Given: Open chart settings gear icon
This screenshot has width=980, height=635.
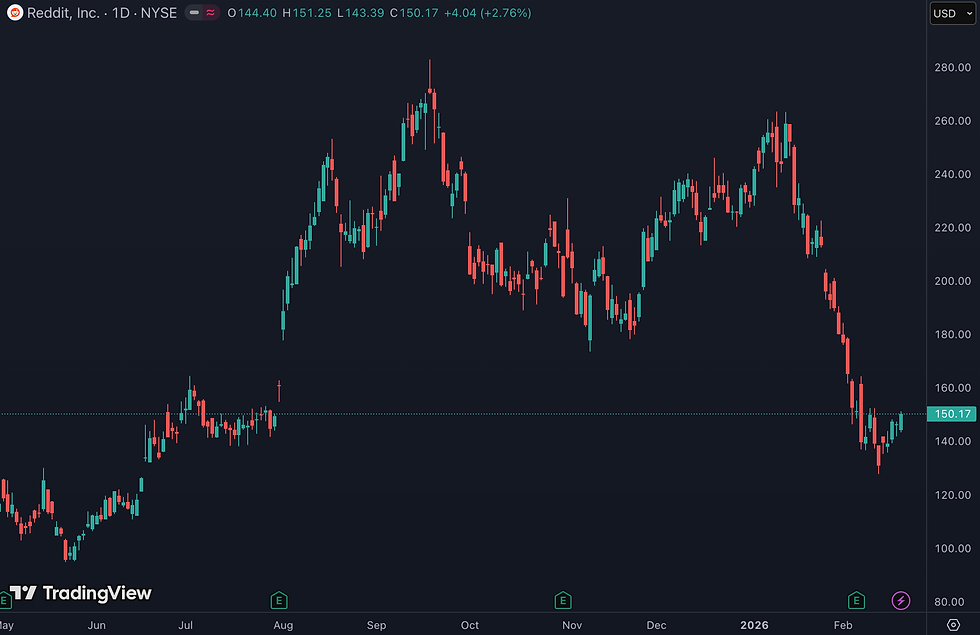Looking at the screenshot, I should pos(953,624).
